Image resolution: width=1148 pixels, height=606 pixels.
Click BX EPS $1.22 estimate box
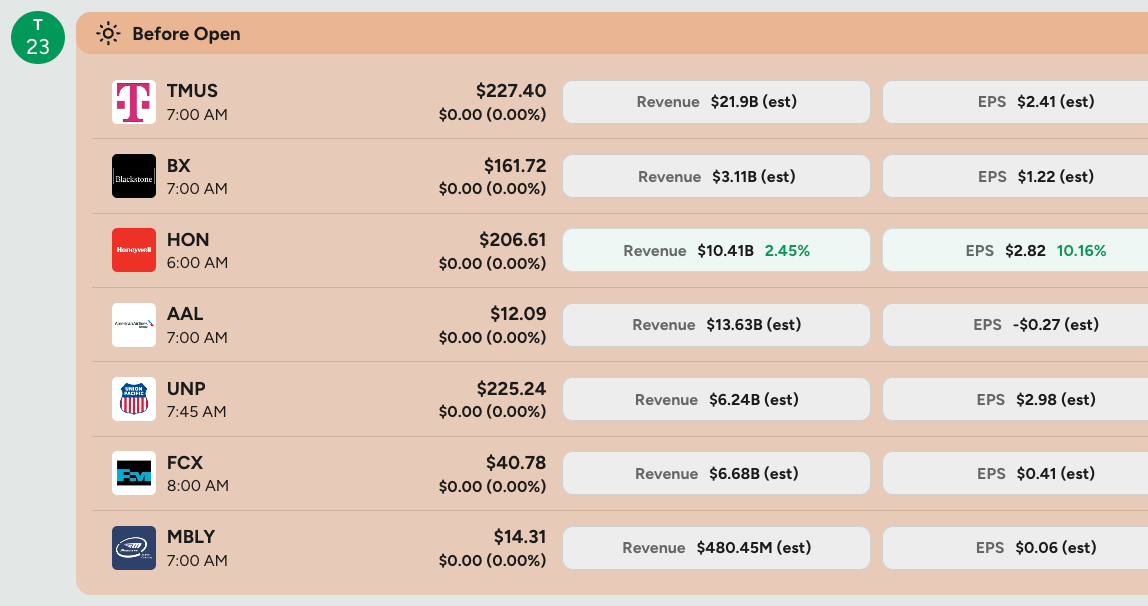(1015, 176)
